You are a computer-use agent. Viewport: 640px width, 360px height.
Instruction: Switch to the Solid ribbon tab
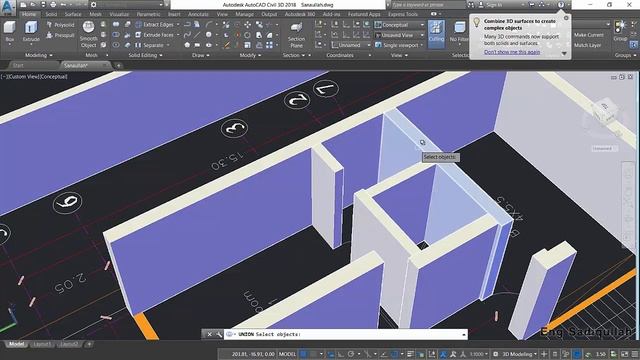[x=51, y=14]
